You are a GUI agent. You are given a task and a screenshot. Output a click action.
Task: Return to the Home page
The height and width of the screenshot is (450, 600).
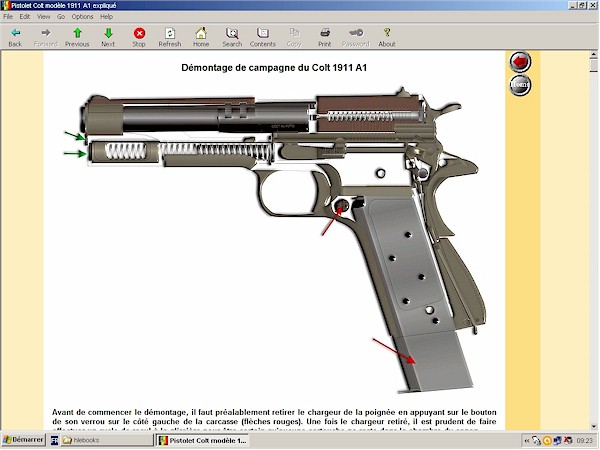pos(201,37)
